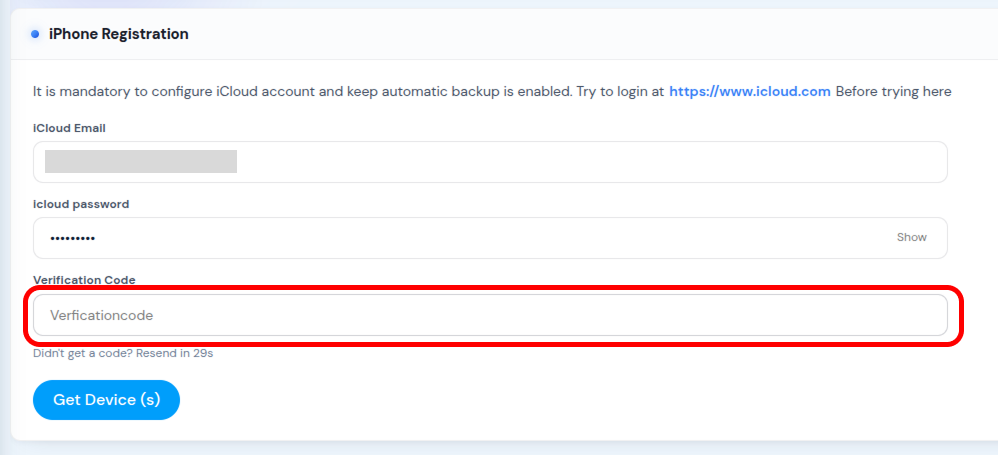This screenshot has width=998, height=455.
Task: Click the 'iCloud Email' label
Action: [x=69, y=129]
